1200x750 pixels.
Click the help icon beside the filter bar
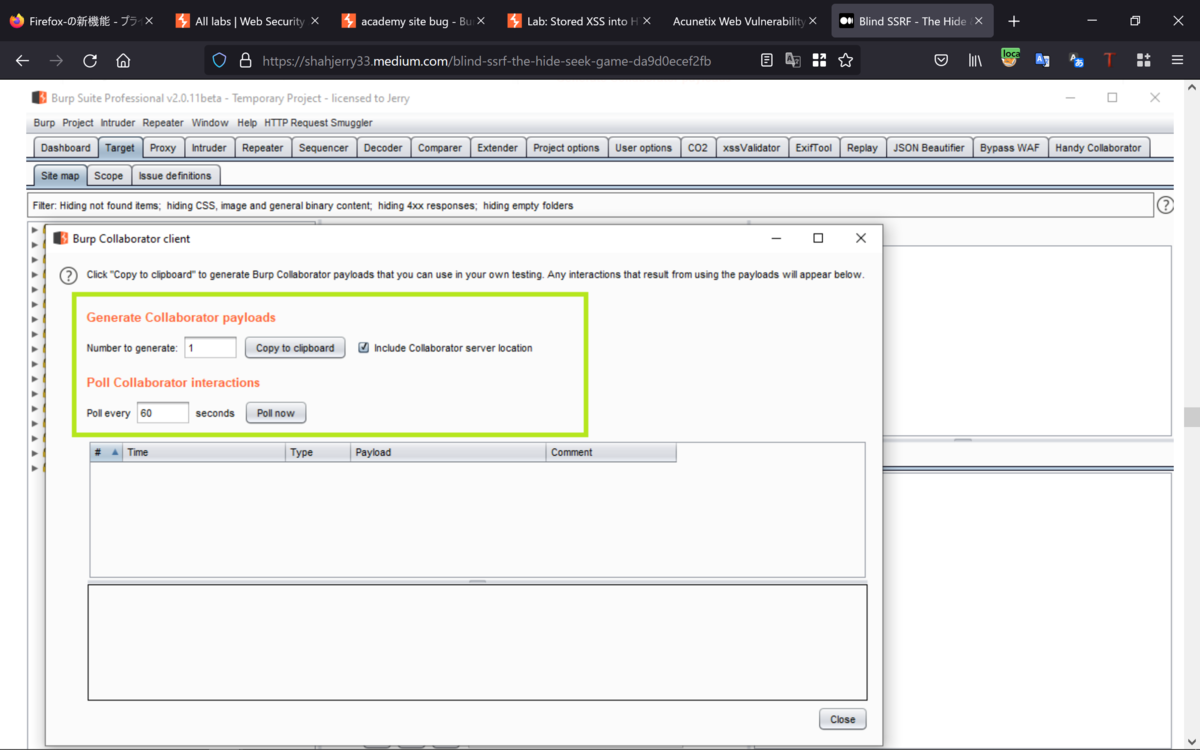click(x=1166, y=205)
